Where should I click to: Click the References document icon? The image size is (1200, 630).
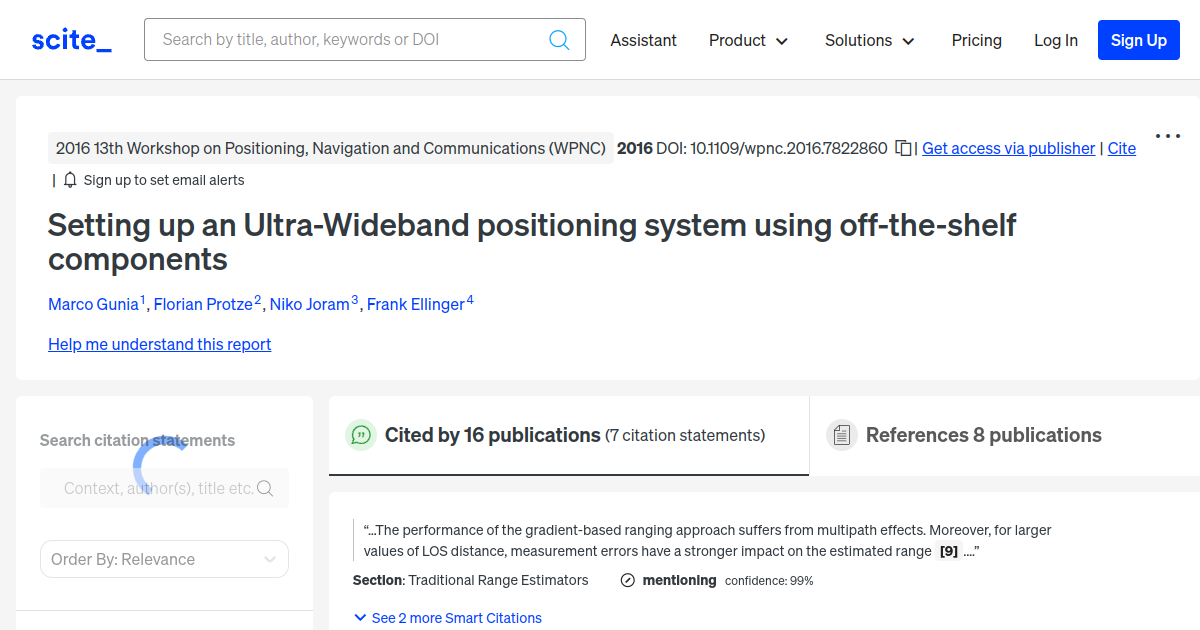[x=842, y=434]
